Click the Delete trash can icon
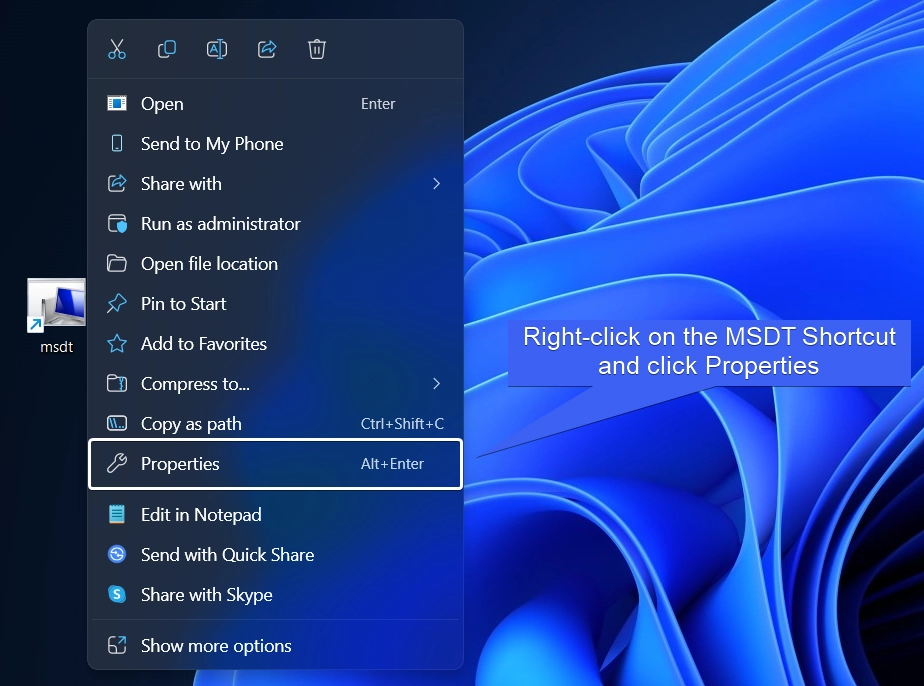The width and height of the screenshot is (924, 686). (316, 49)
